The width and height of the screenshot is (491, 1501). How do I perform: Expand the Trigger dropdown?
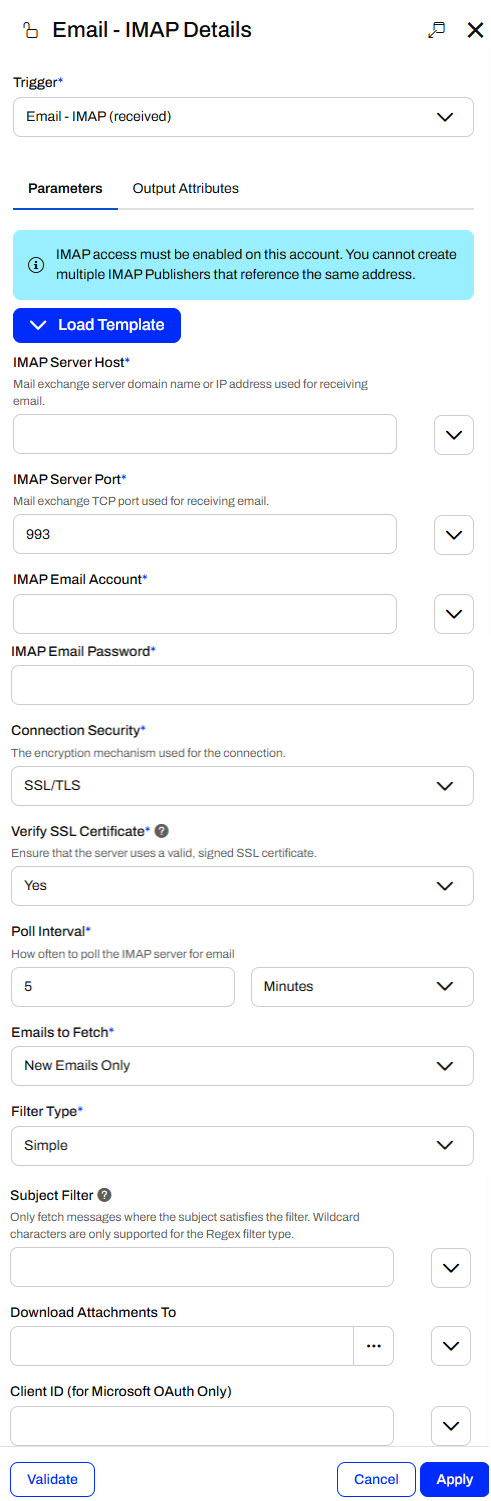coord(243,117)
